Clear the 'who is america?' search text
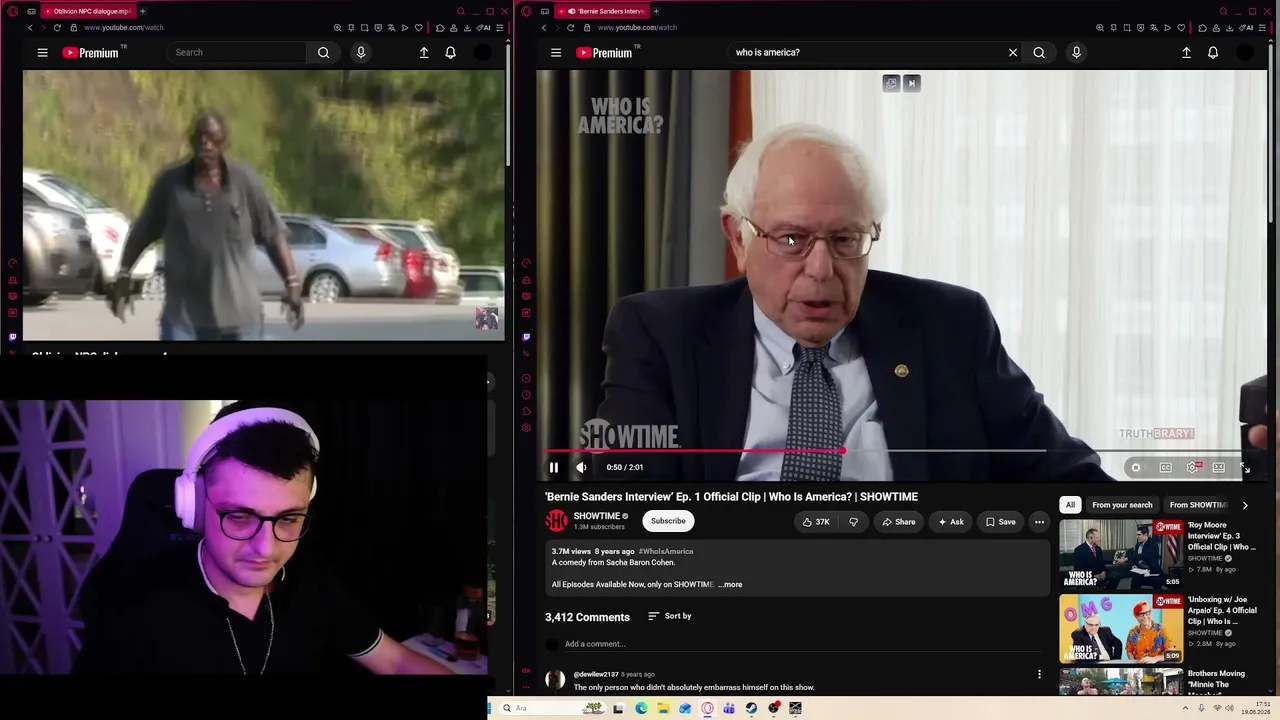1280x720 pixels. [x=1013, y=52]
